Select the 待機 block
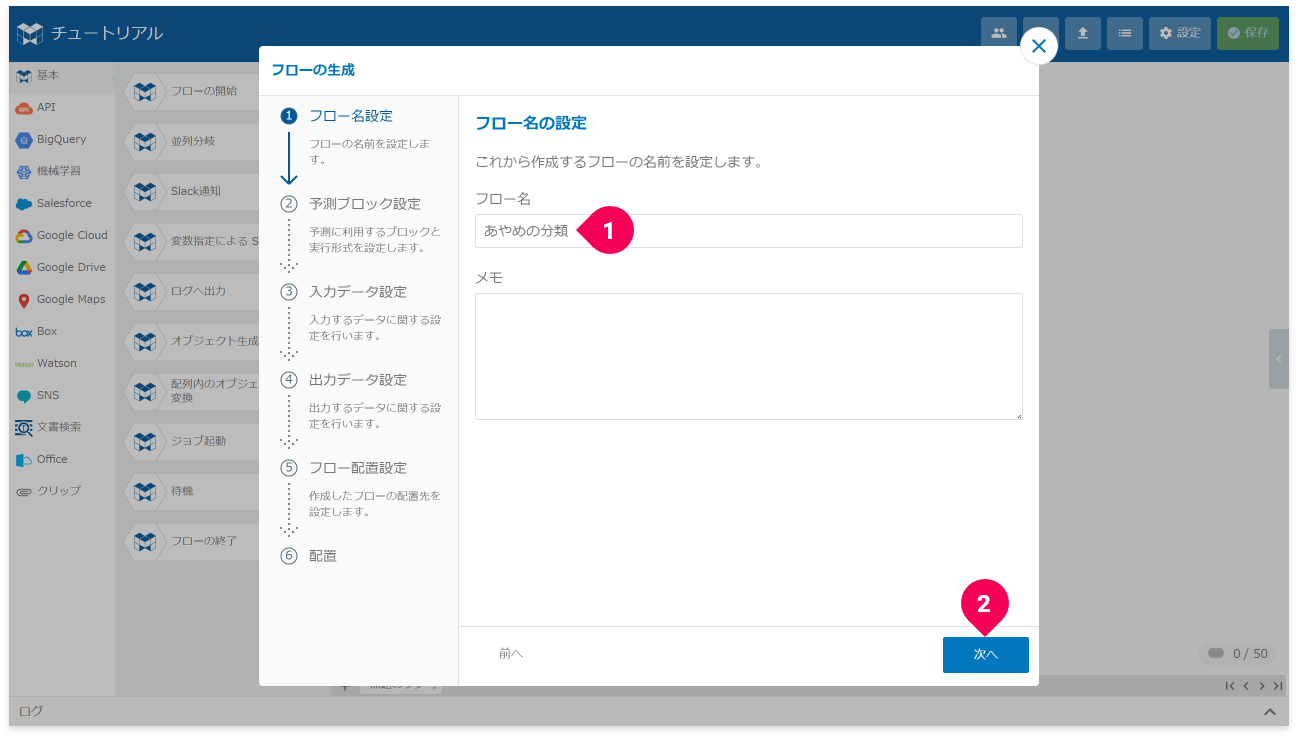 [192, 491]
